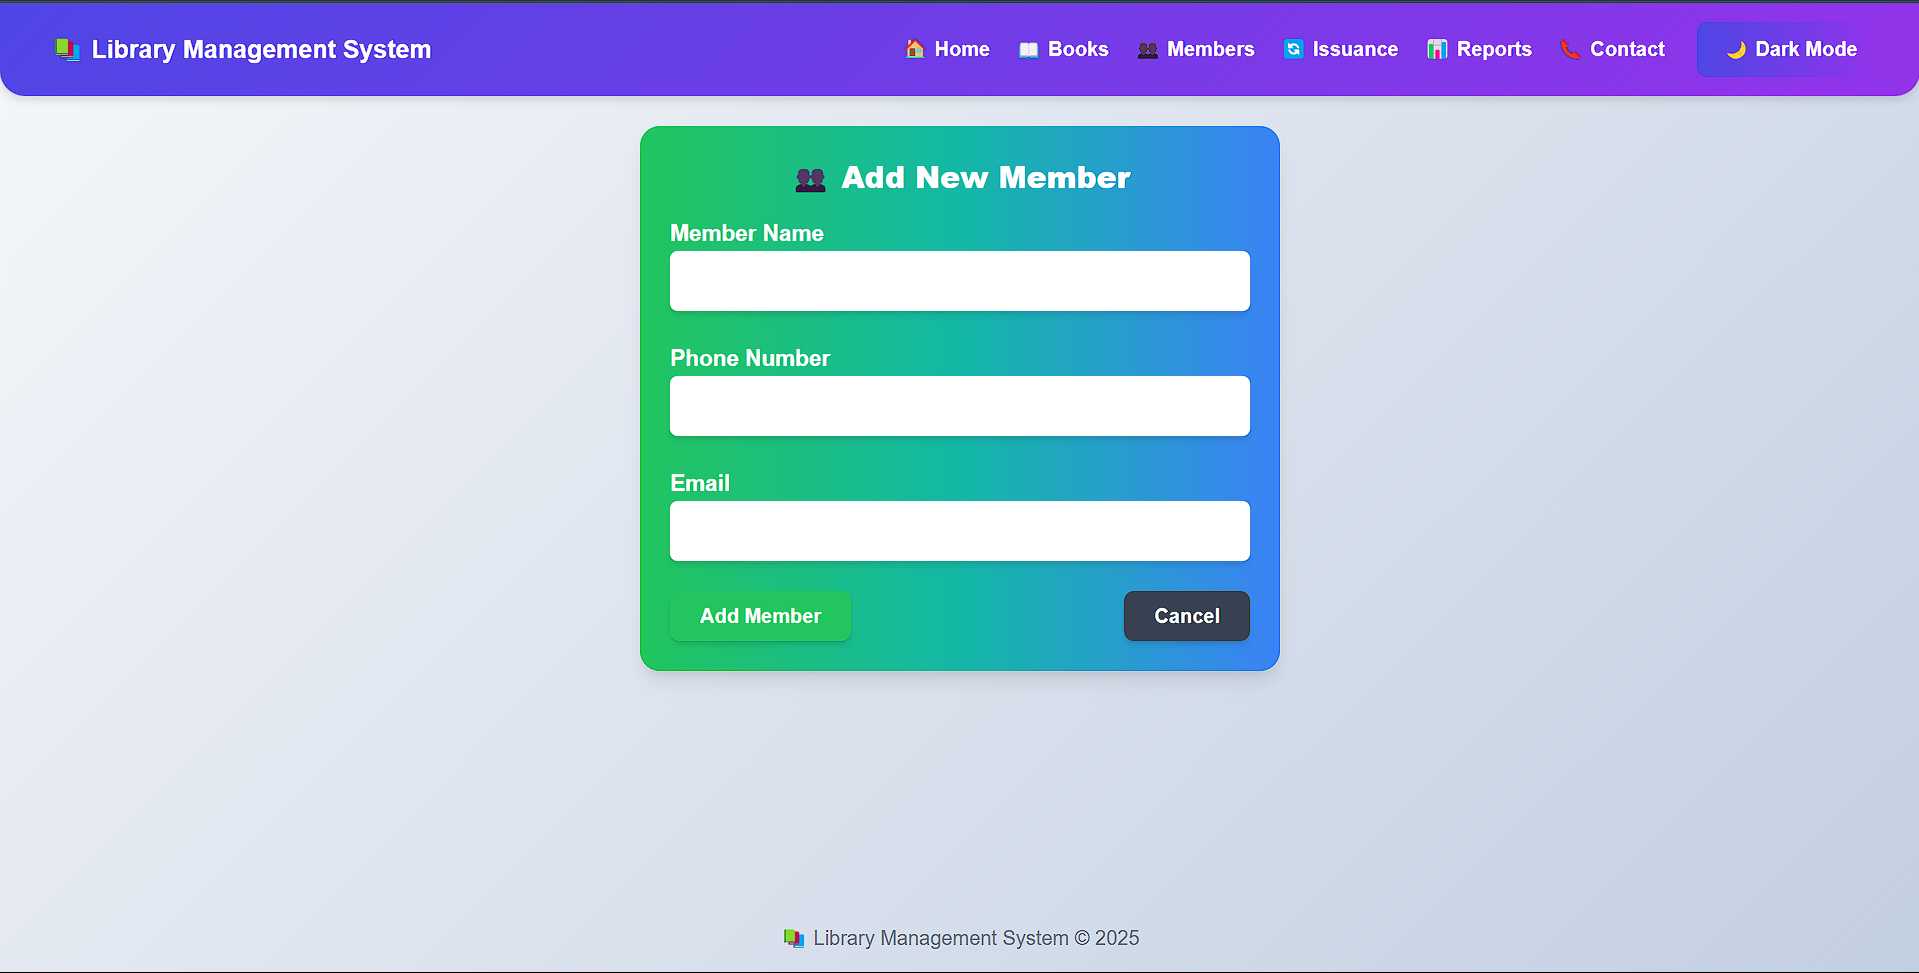Click the books logo icon in header
The width and height of the screenshot is (1919, 973).
click(67, 49)
